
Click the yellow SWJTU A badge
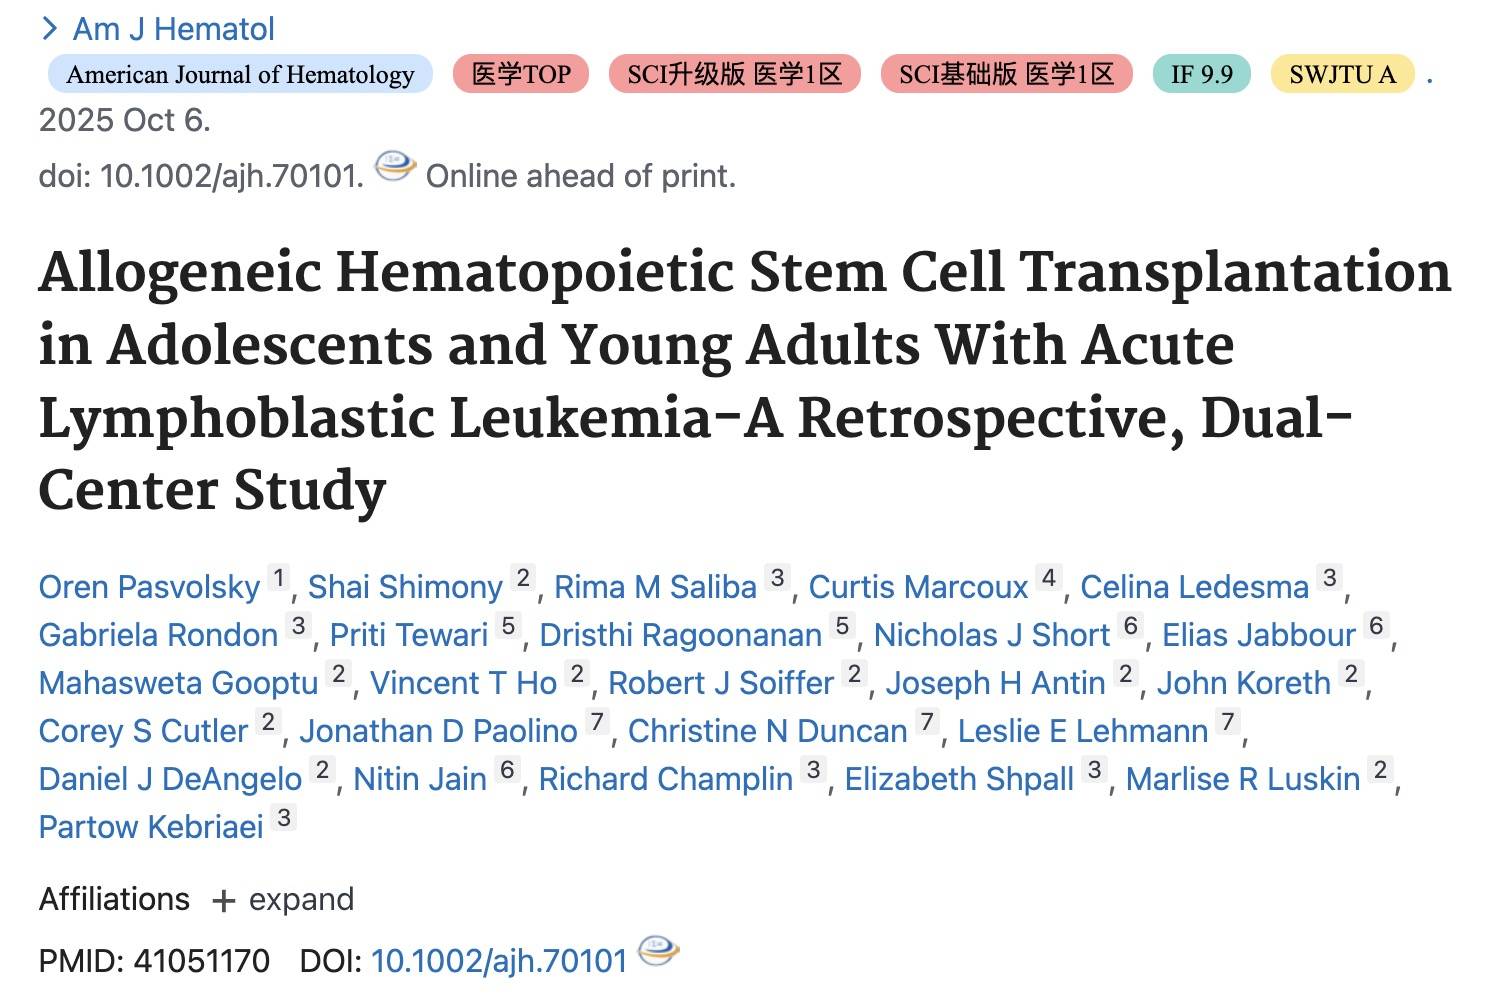pyautogui.click(x=1342, y=75)
